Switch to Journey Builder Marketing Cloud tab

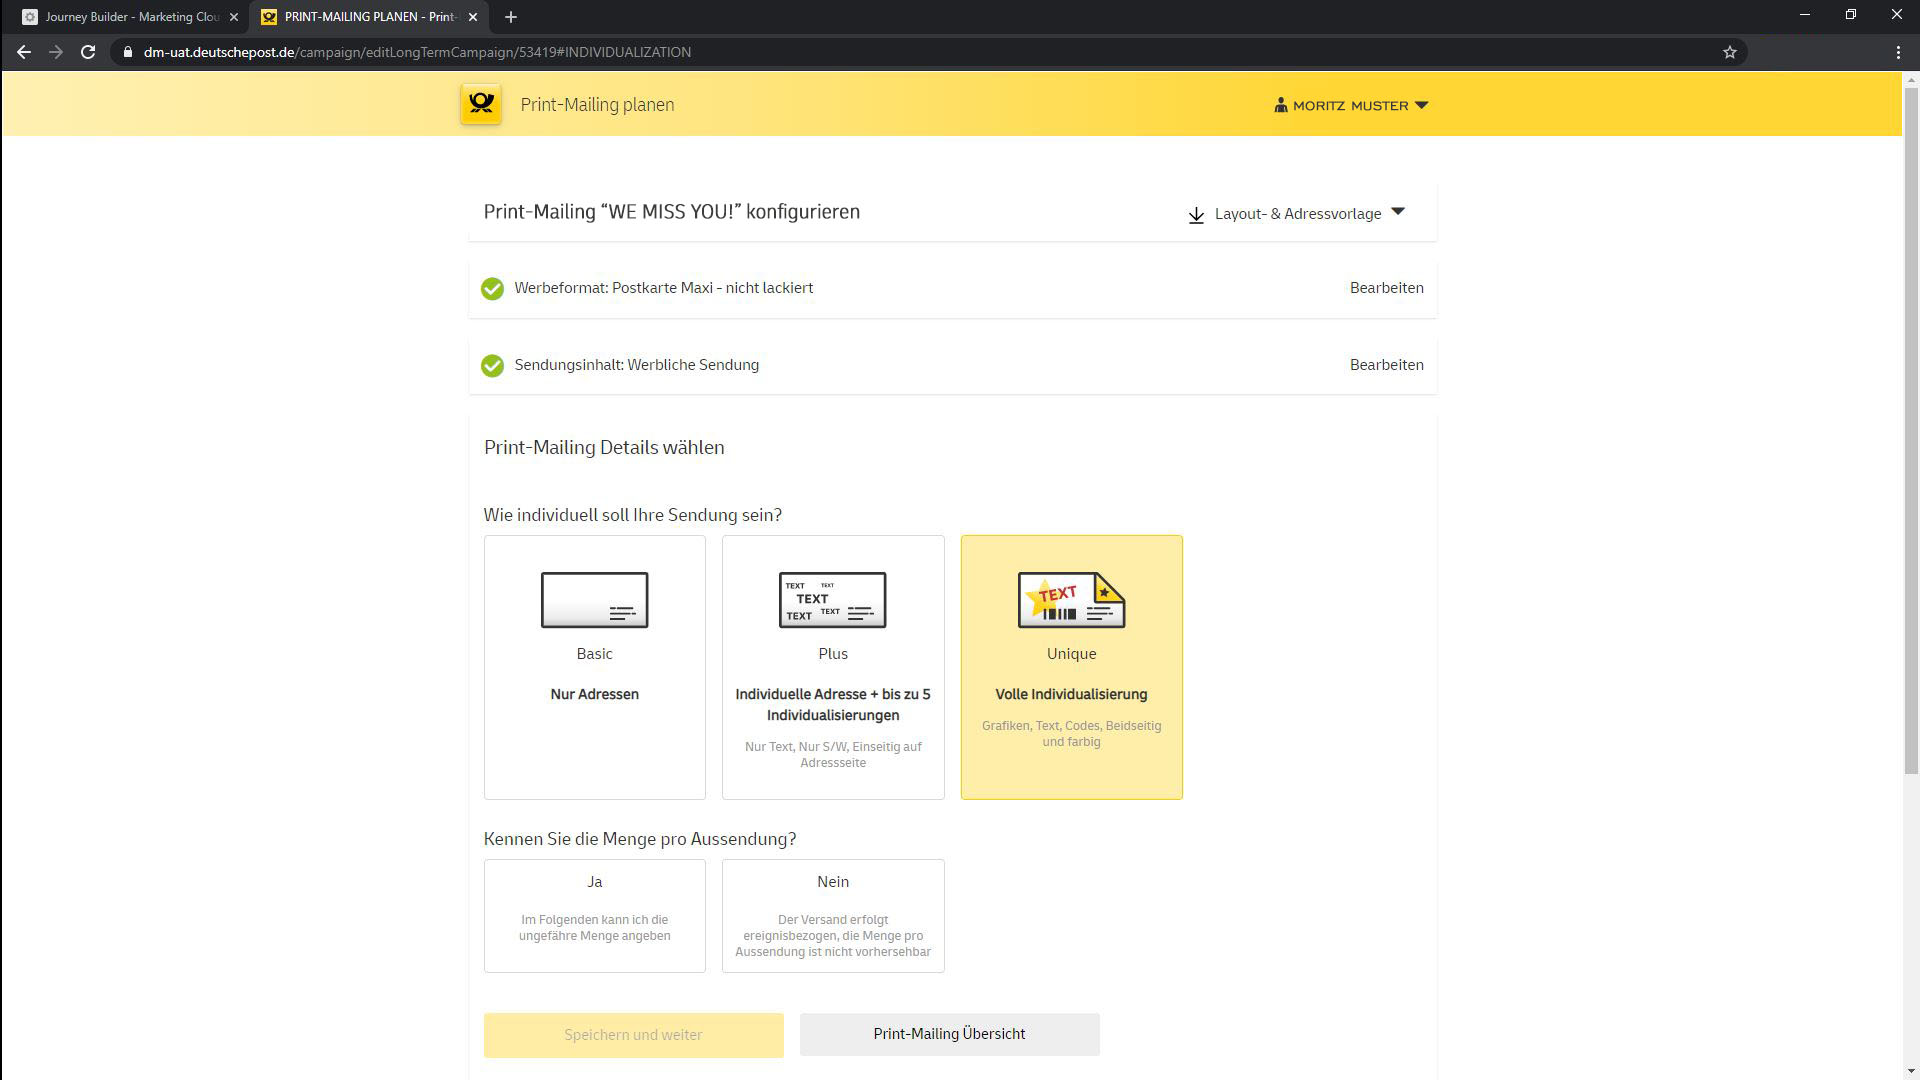point(130,17)
